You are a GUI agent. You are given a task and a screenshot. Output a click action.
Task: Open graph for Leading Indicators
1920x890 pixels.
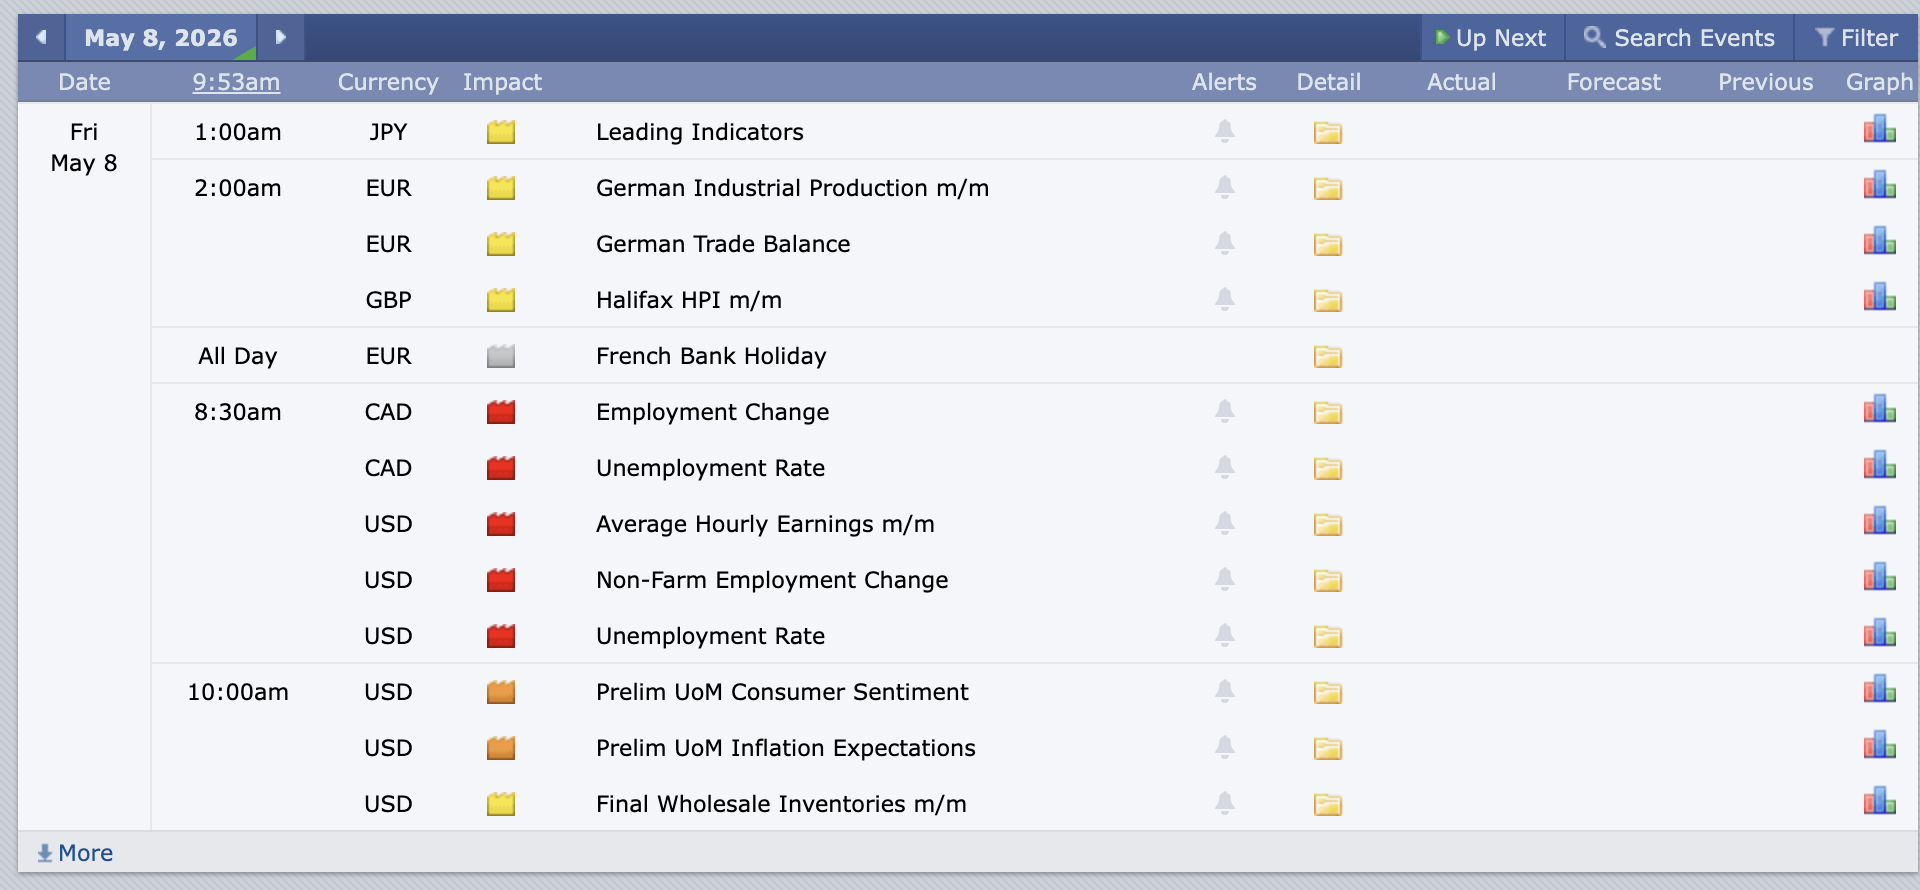1879,130
